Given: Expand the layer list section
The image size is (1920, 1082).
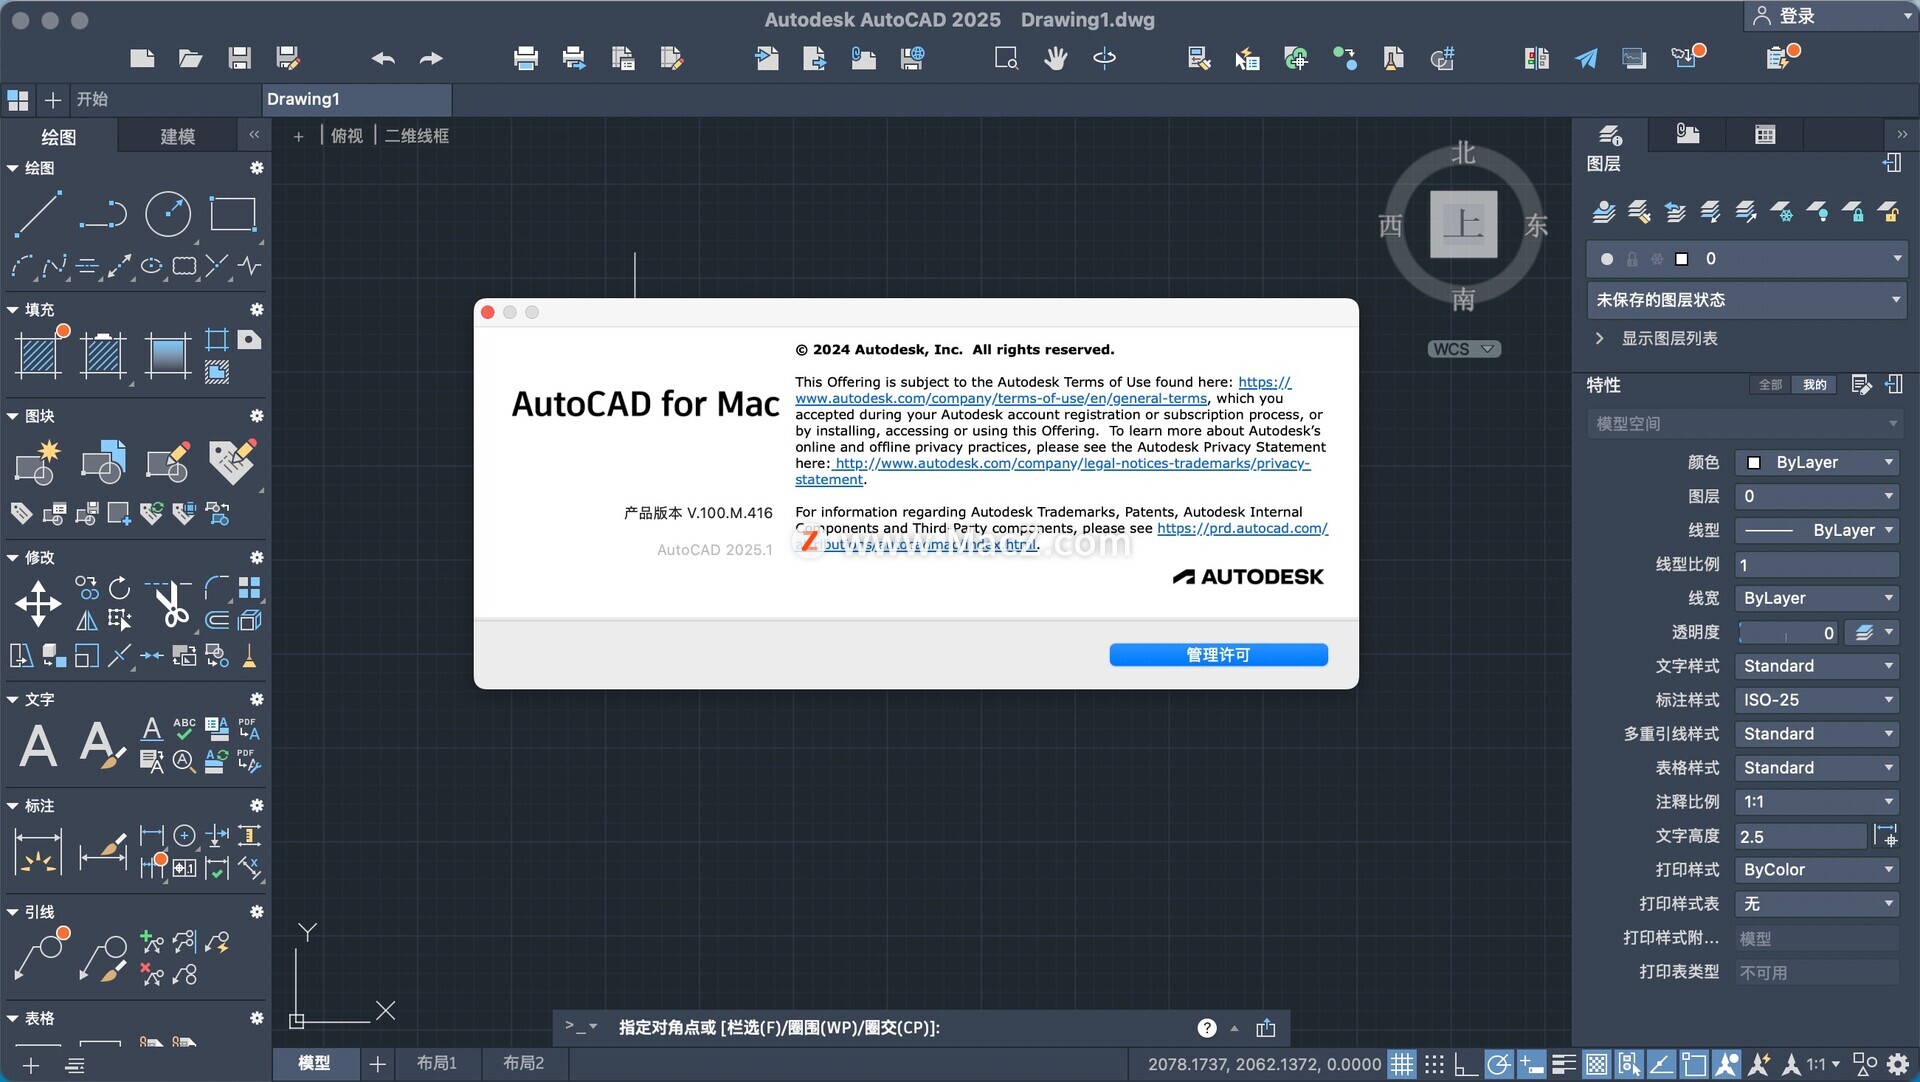Looking at the screenshot, I should tap(1600, 338).
